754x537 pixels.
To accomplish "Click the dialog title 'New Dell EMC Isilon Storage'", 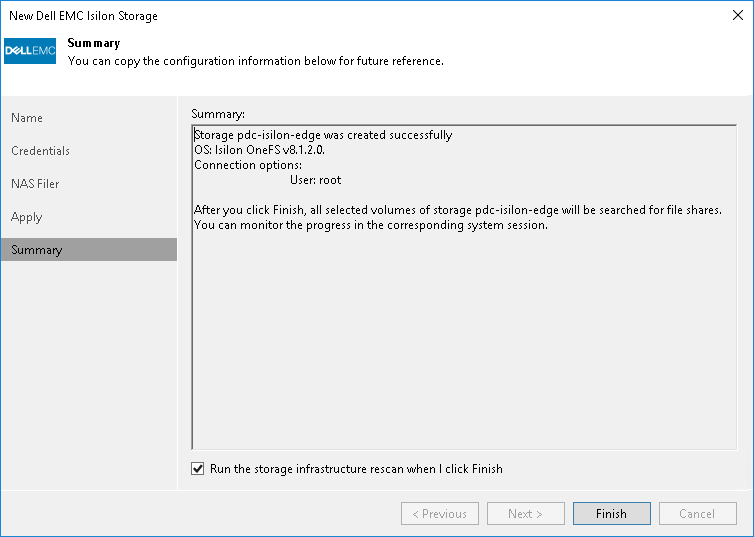I will [83, 16].
